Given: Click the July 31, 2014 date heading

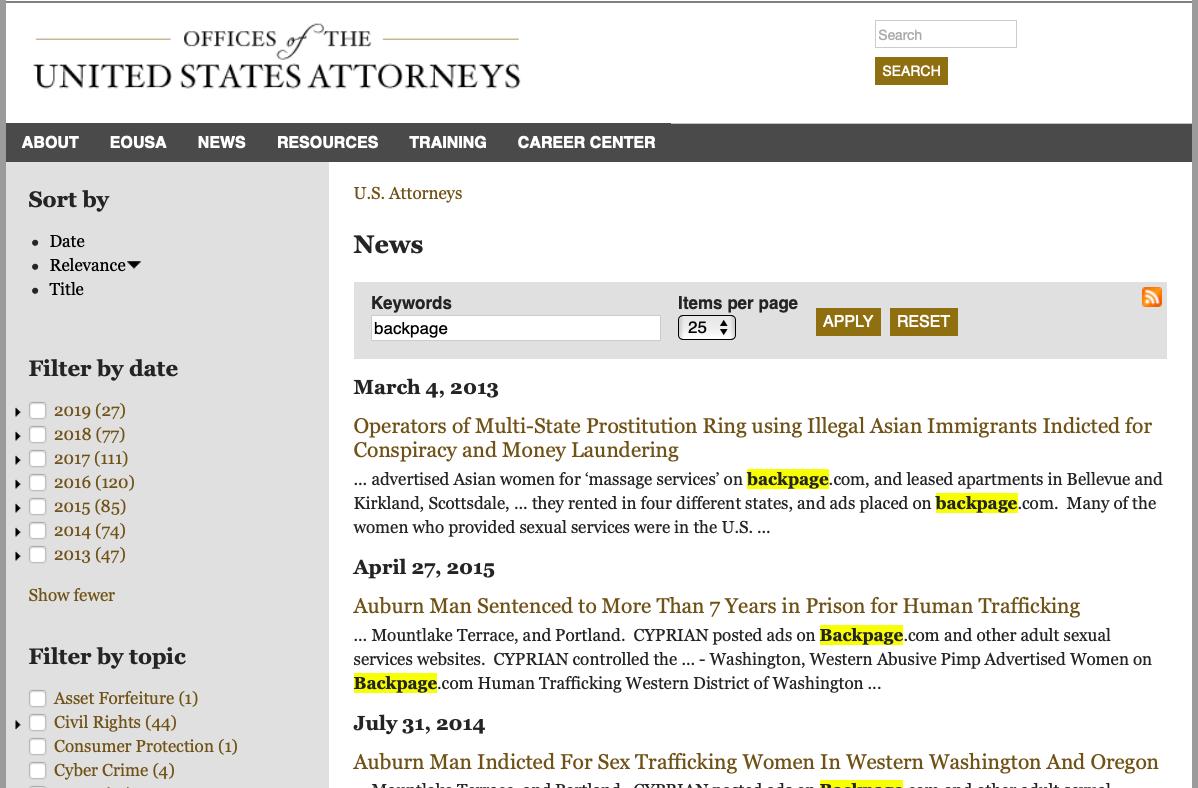Looking at the screenshot, I should [x=419, y=724].
